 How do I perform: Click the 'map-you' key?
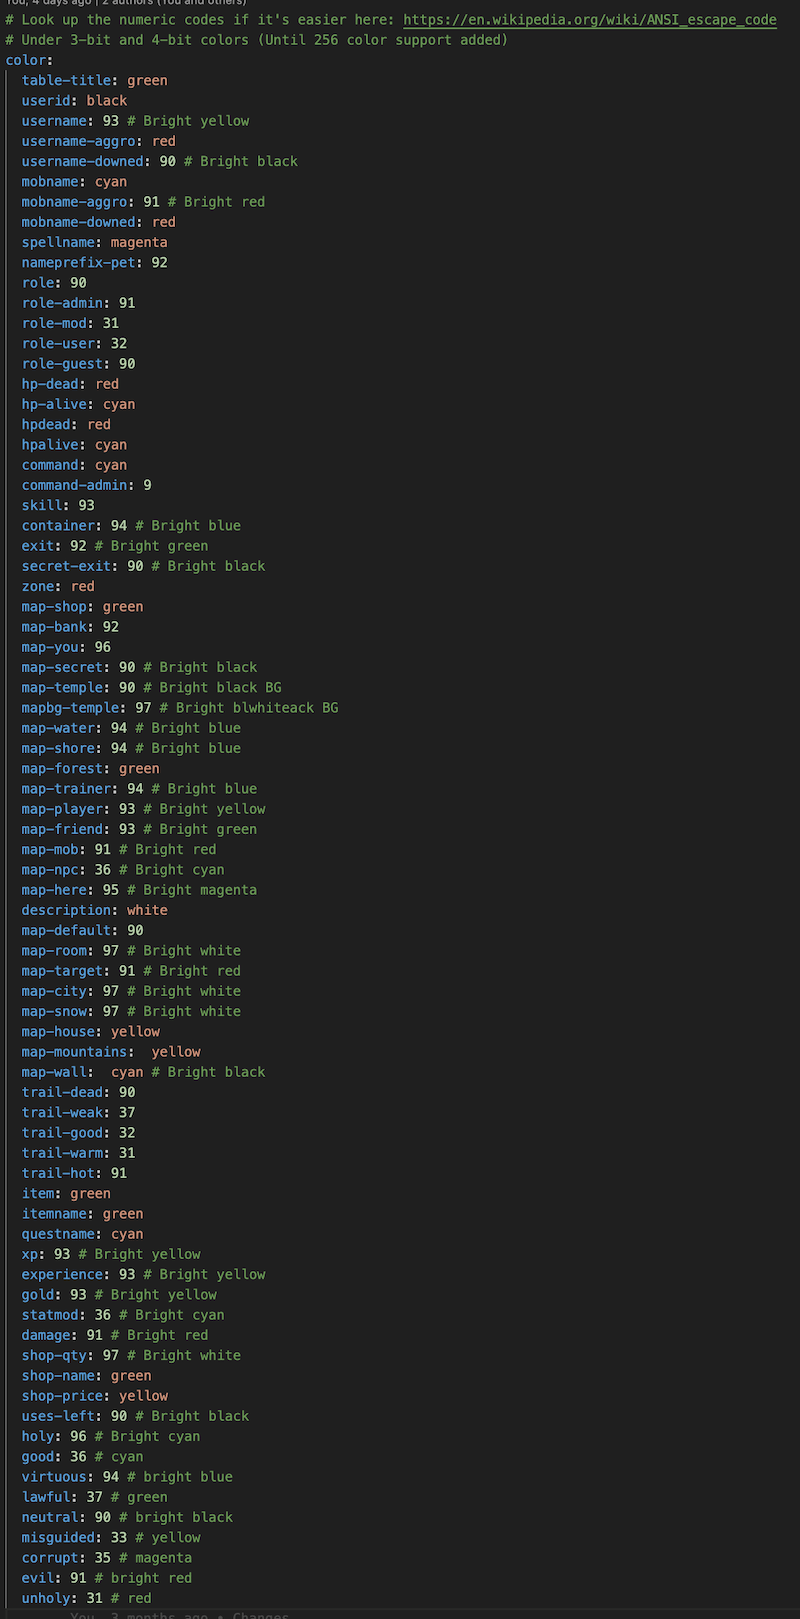click(x=50, y=647)
